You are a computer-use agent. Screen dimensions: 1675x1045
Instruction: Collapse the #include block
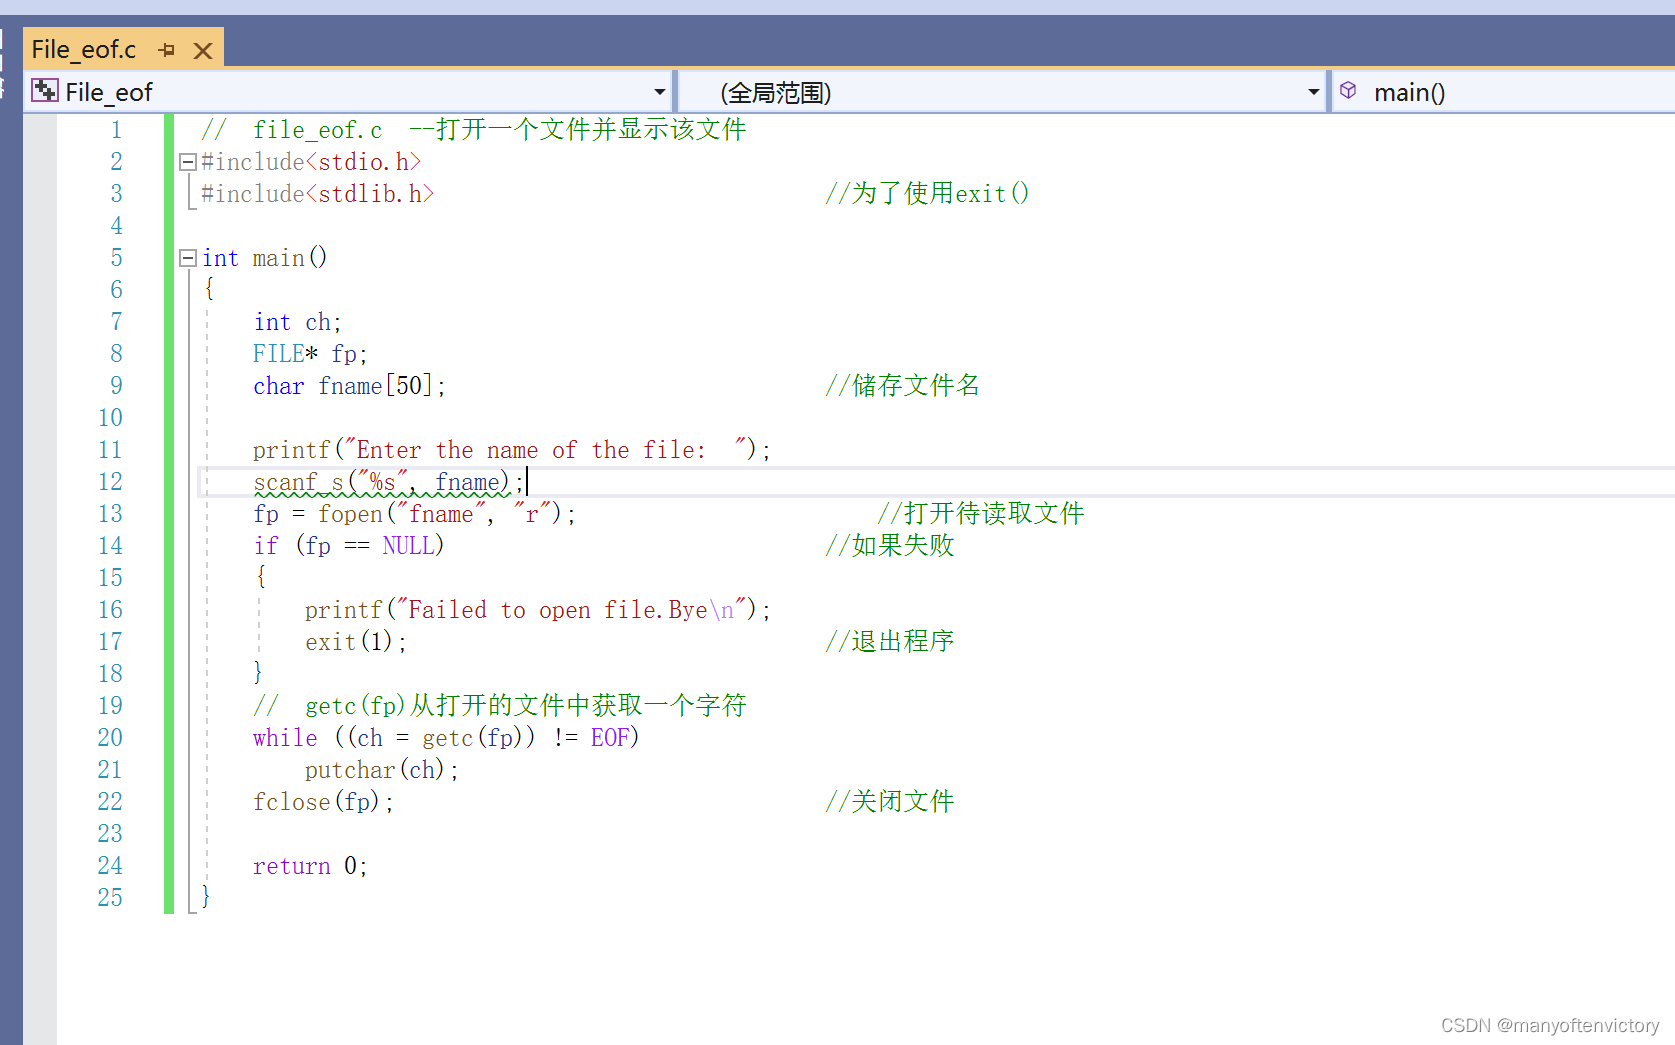[x=187, y=162]
